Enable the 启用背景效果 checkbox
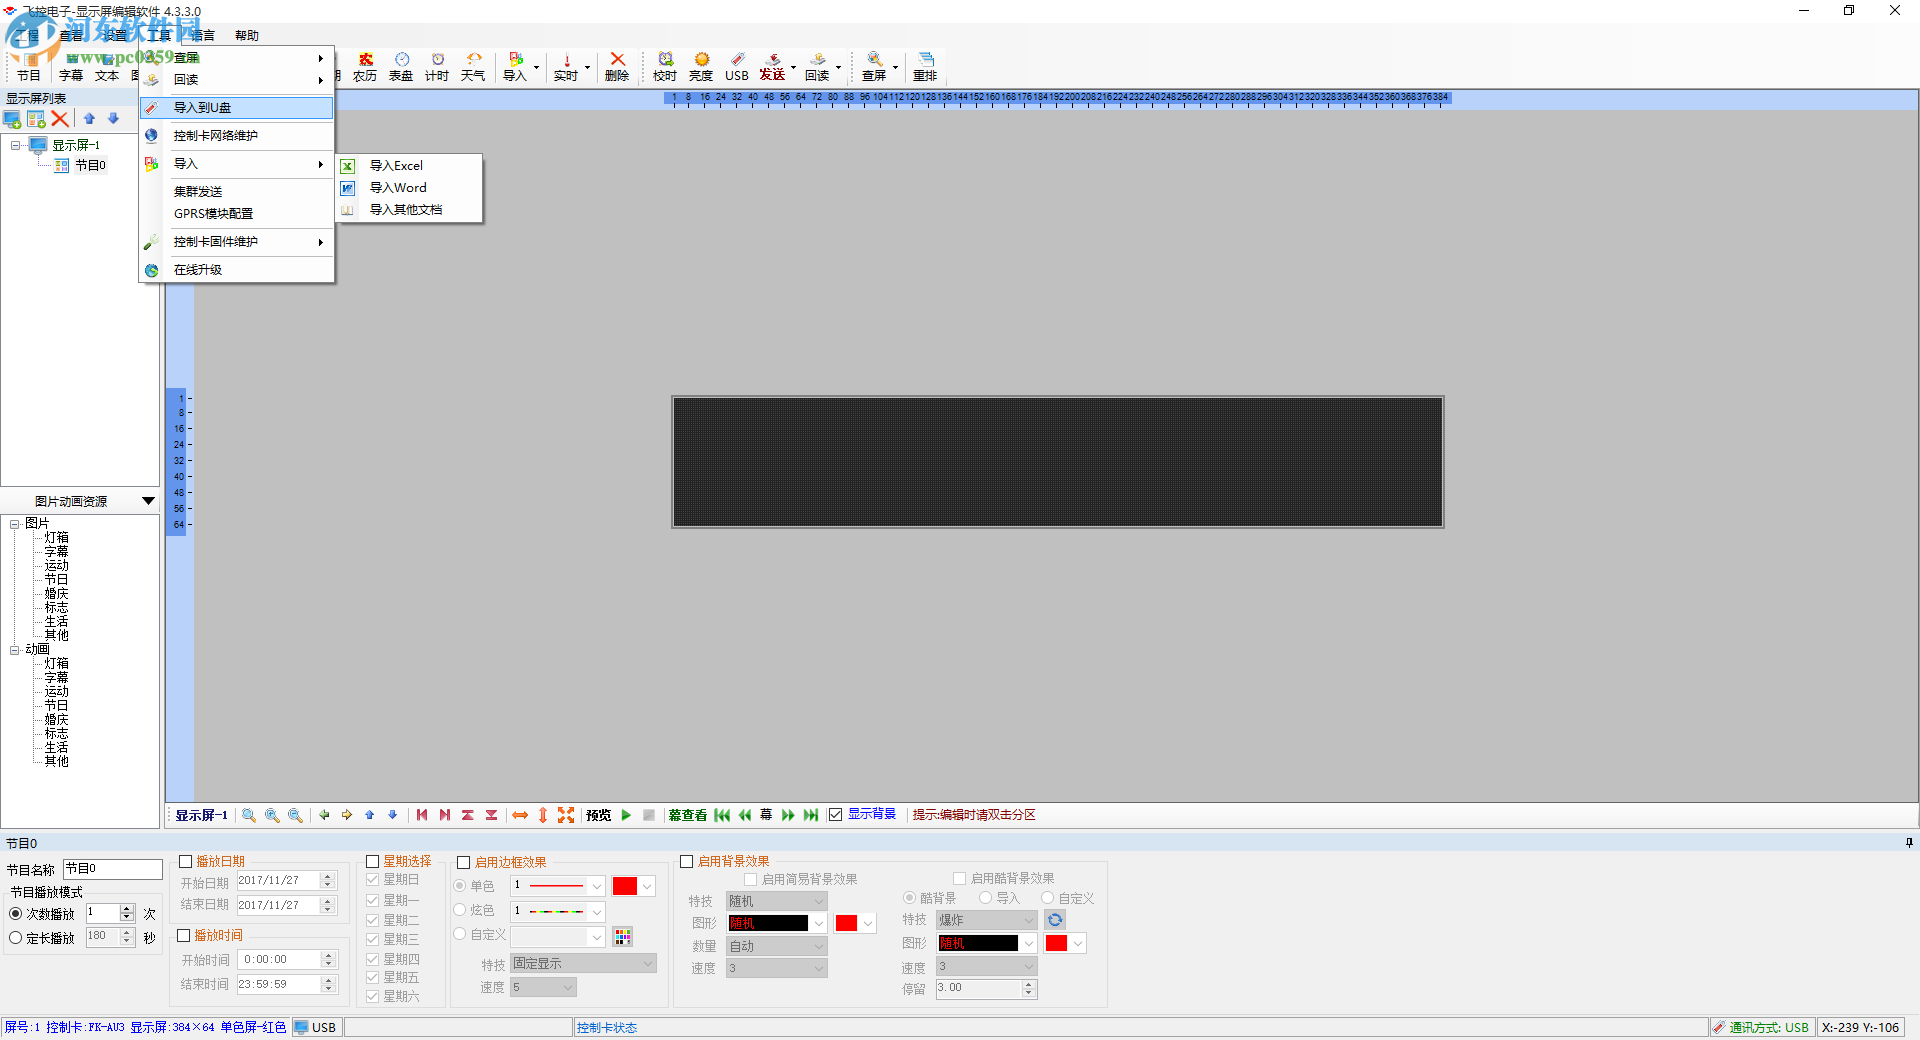1920x1040 pixels. (687, 861)
